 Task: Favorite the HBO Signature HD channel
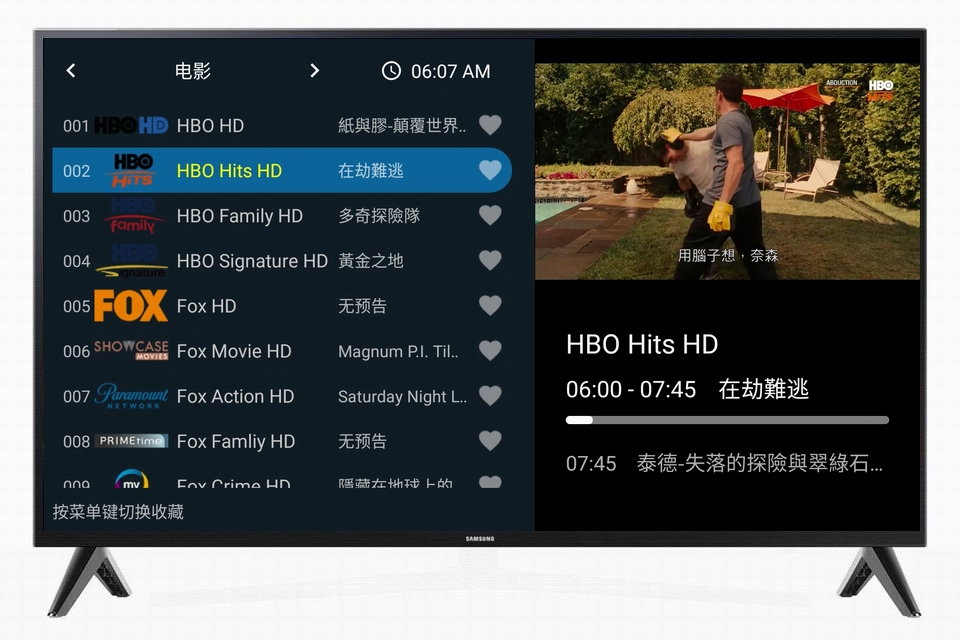click(x=490, y=260)
